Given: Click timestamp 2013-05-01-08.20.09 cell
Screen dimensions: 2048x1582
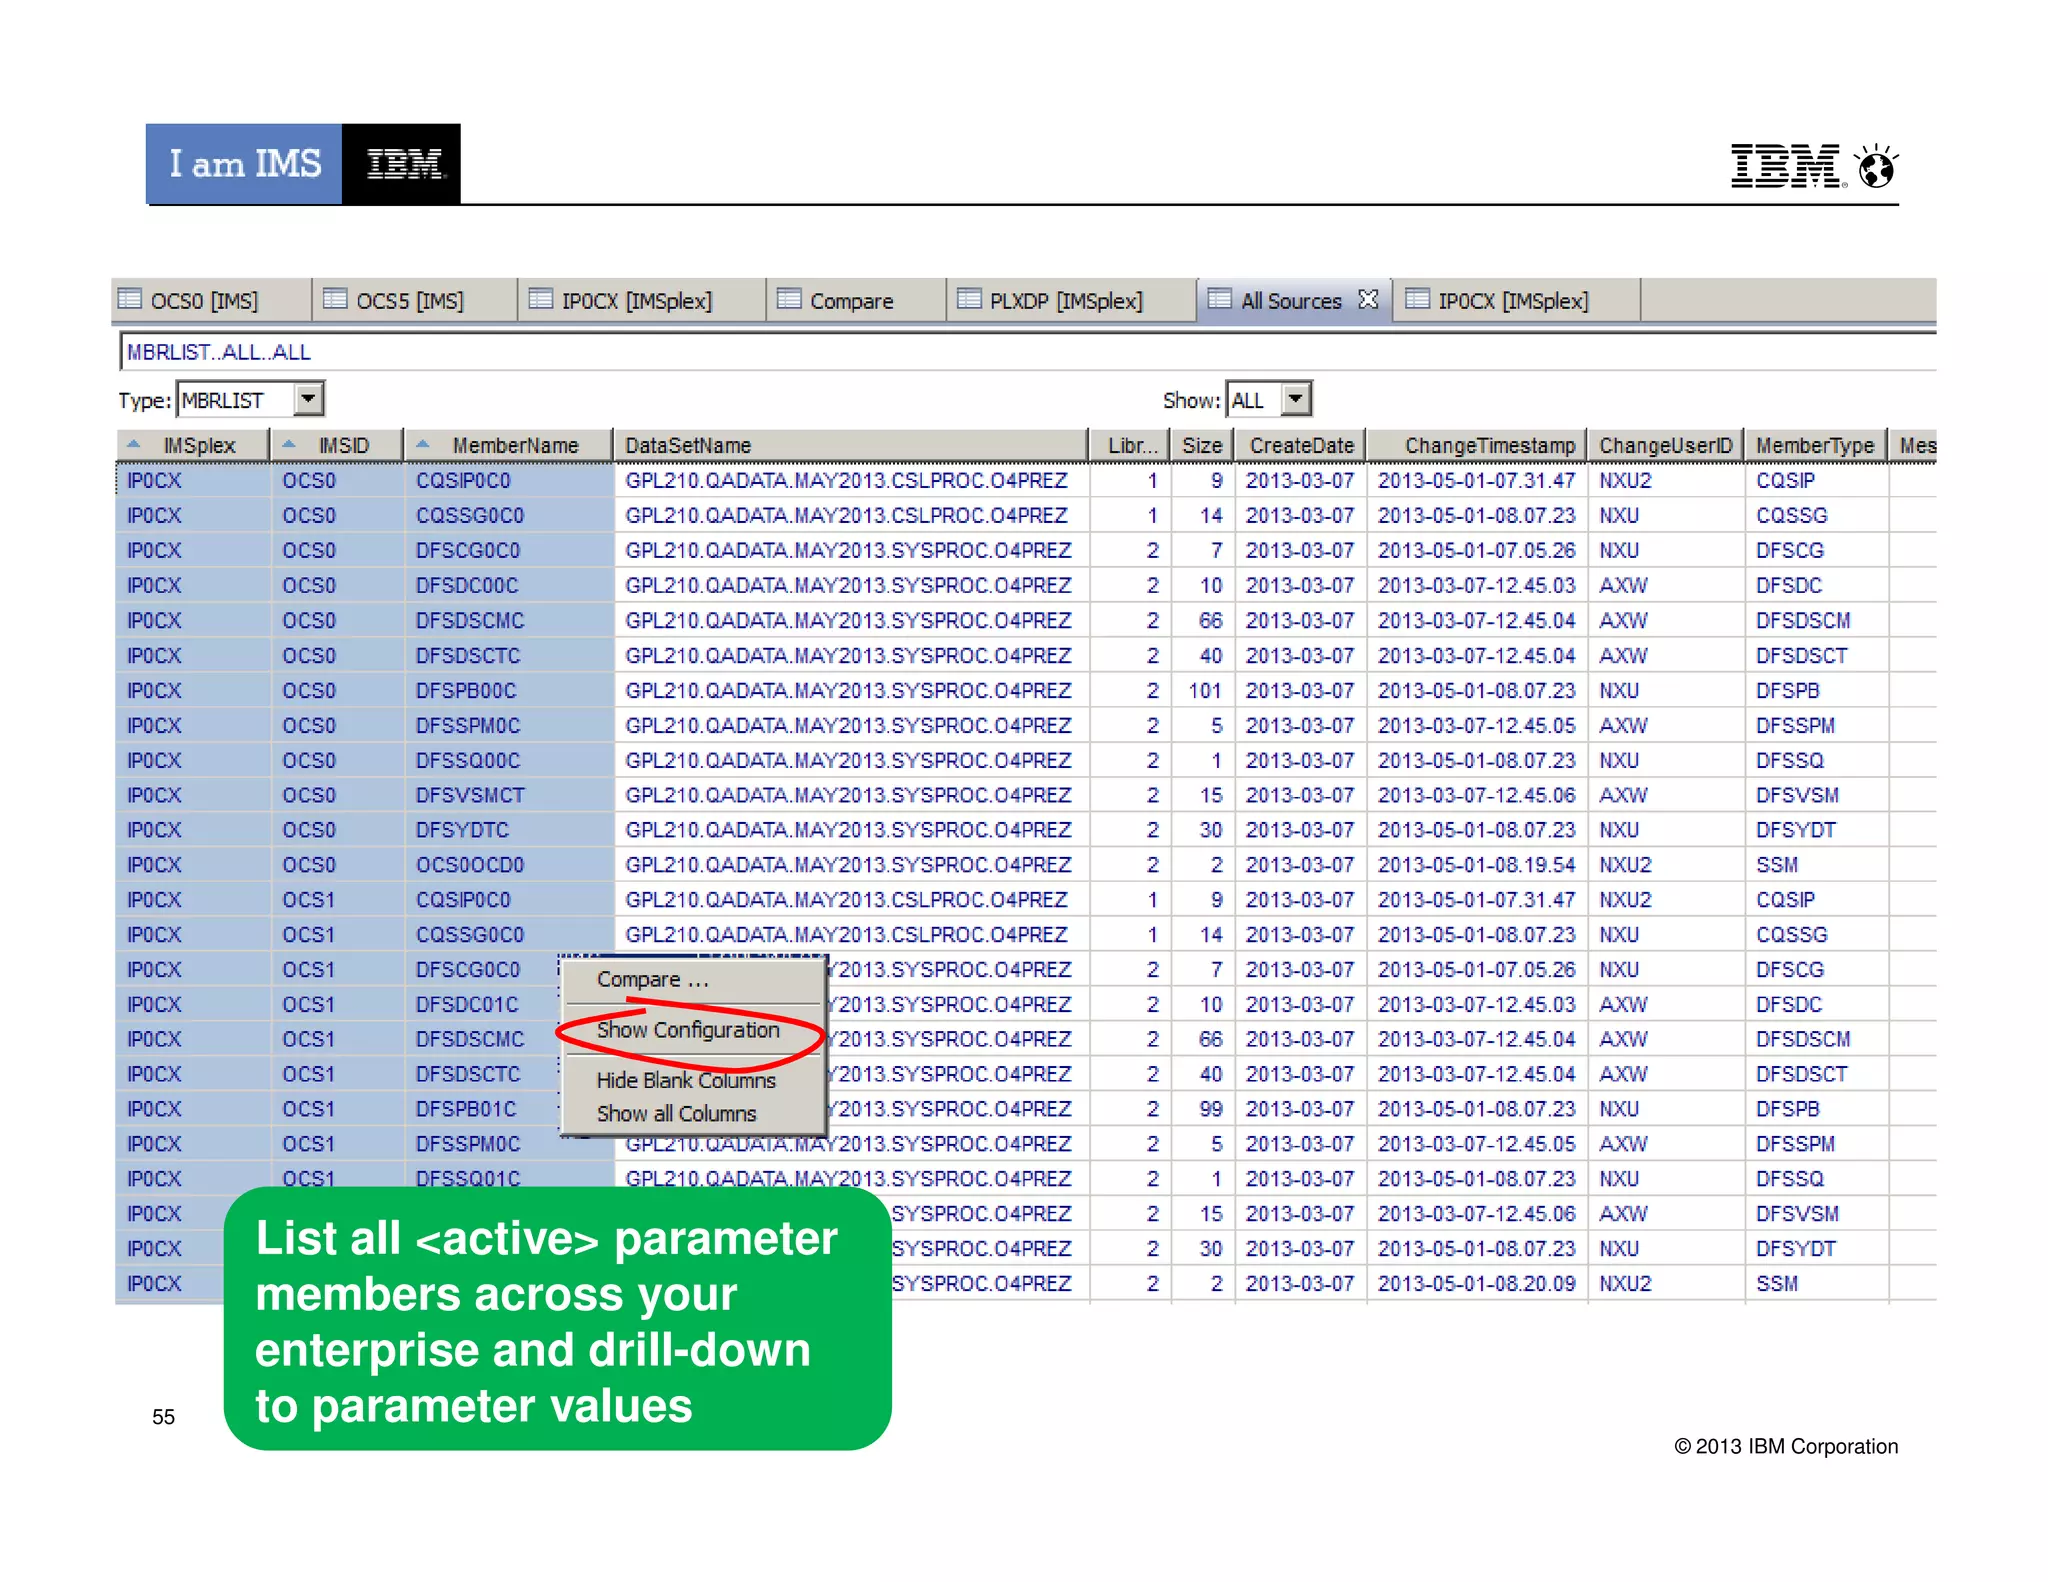Looking at the screenshot, I should pyautogui.click(x=1476, y=1283).
